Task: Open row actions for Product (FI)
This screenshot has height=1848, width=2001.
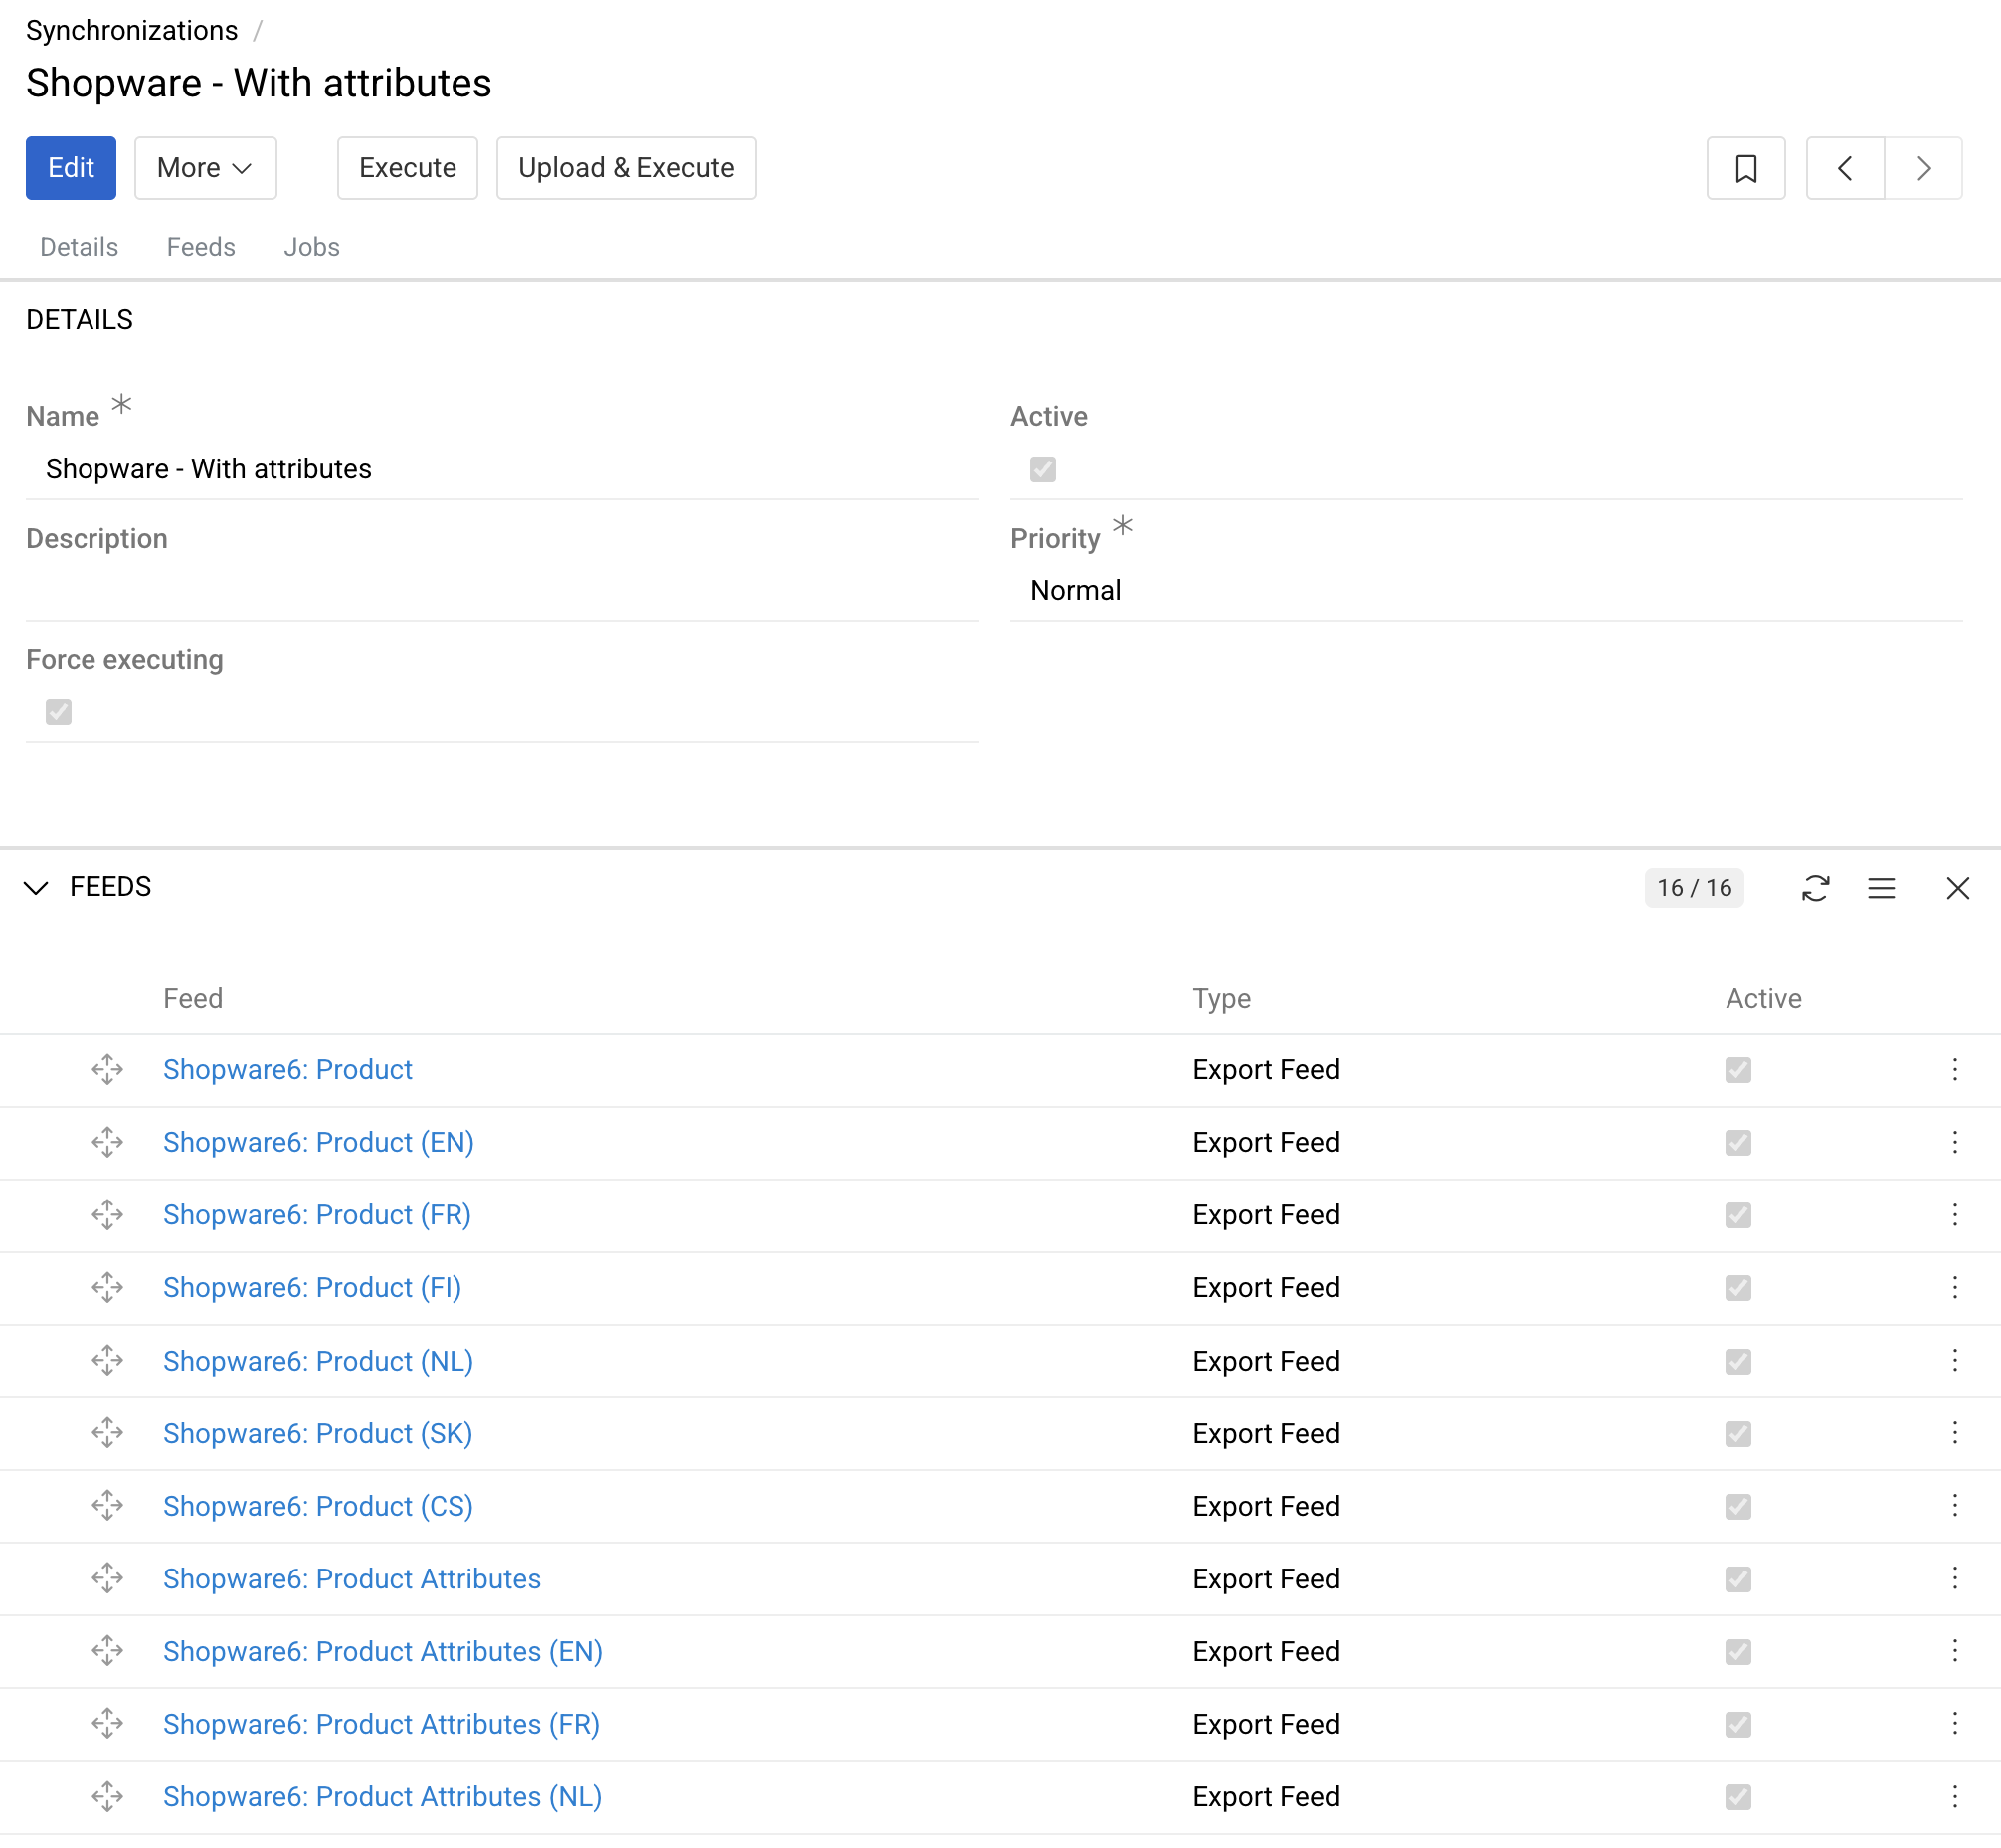Action: point(1954,1287)
